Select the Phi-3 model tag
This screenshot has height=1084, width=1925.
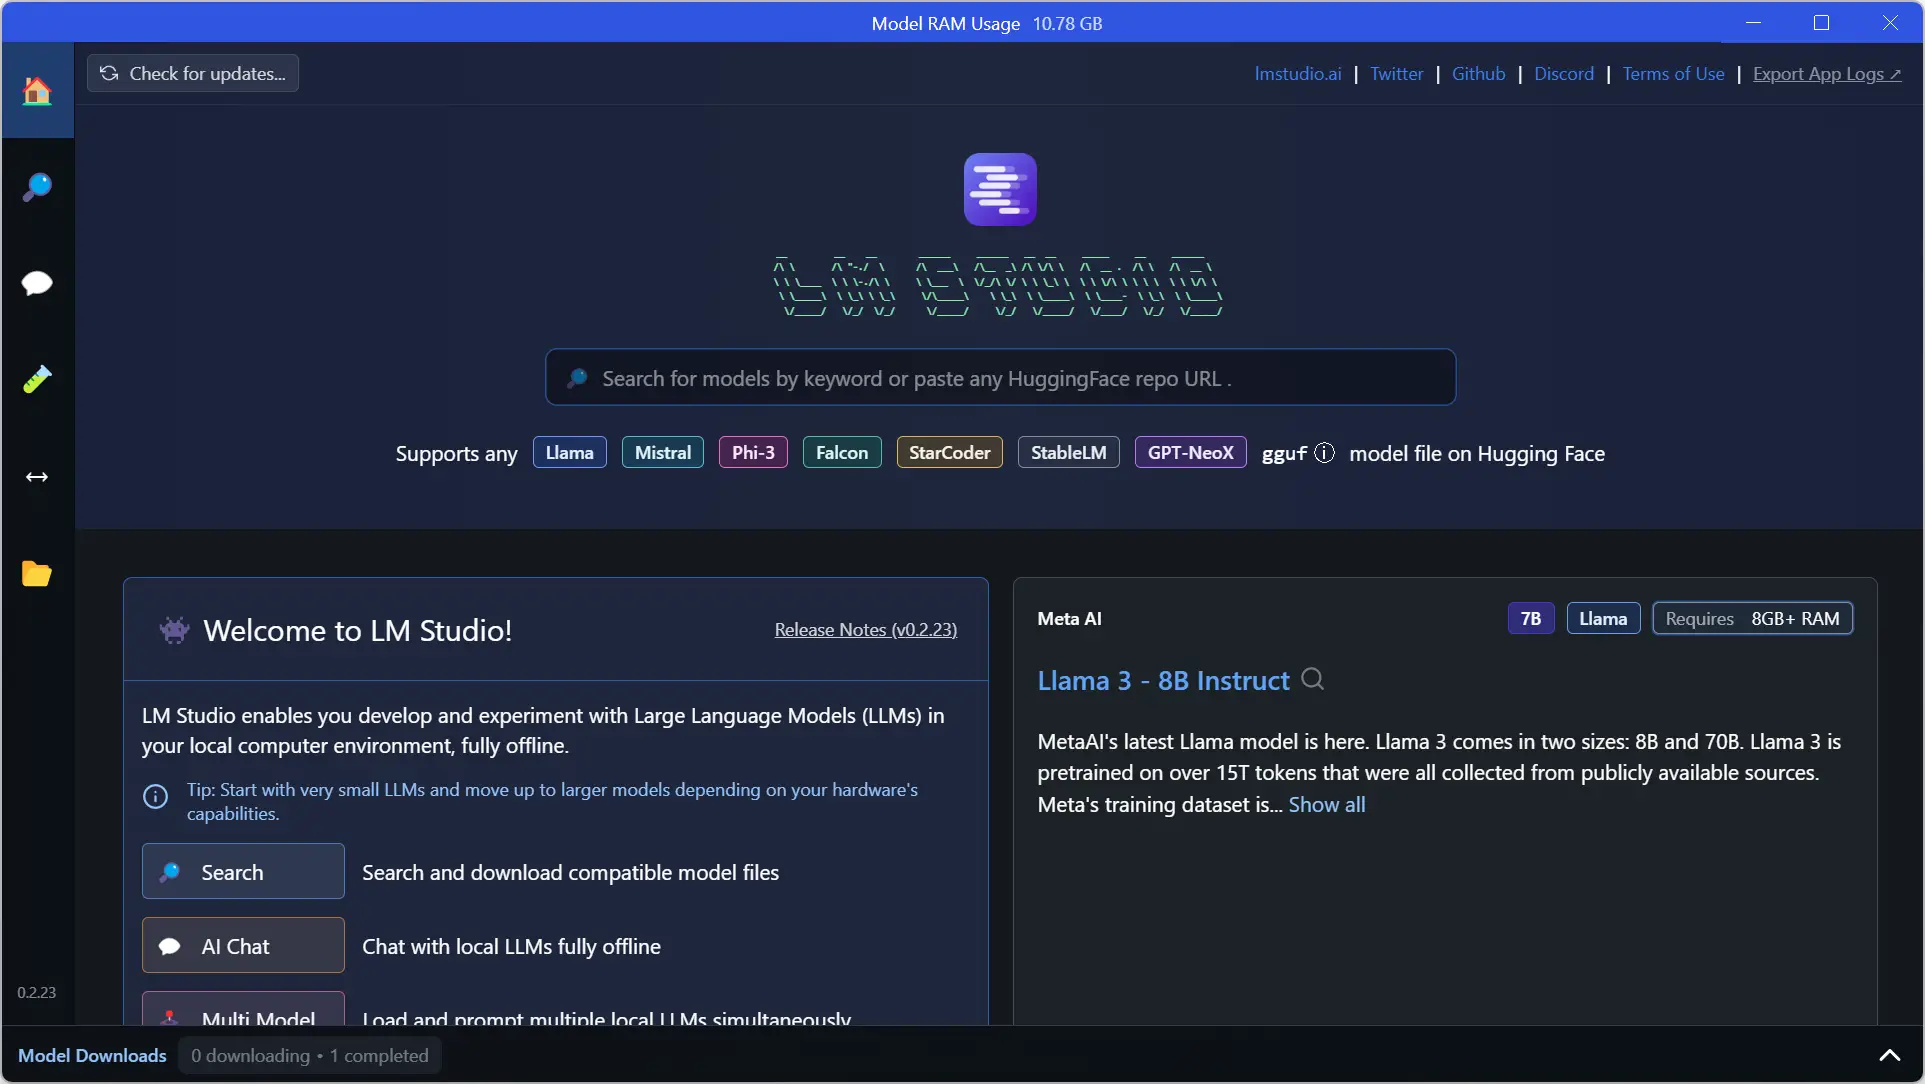[753, 452]
